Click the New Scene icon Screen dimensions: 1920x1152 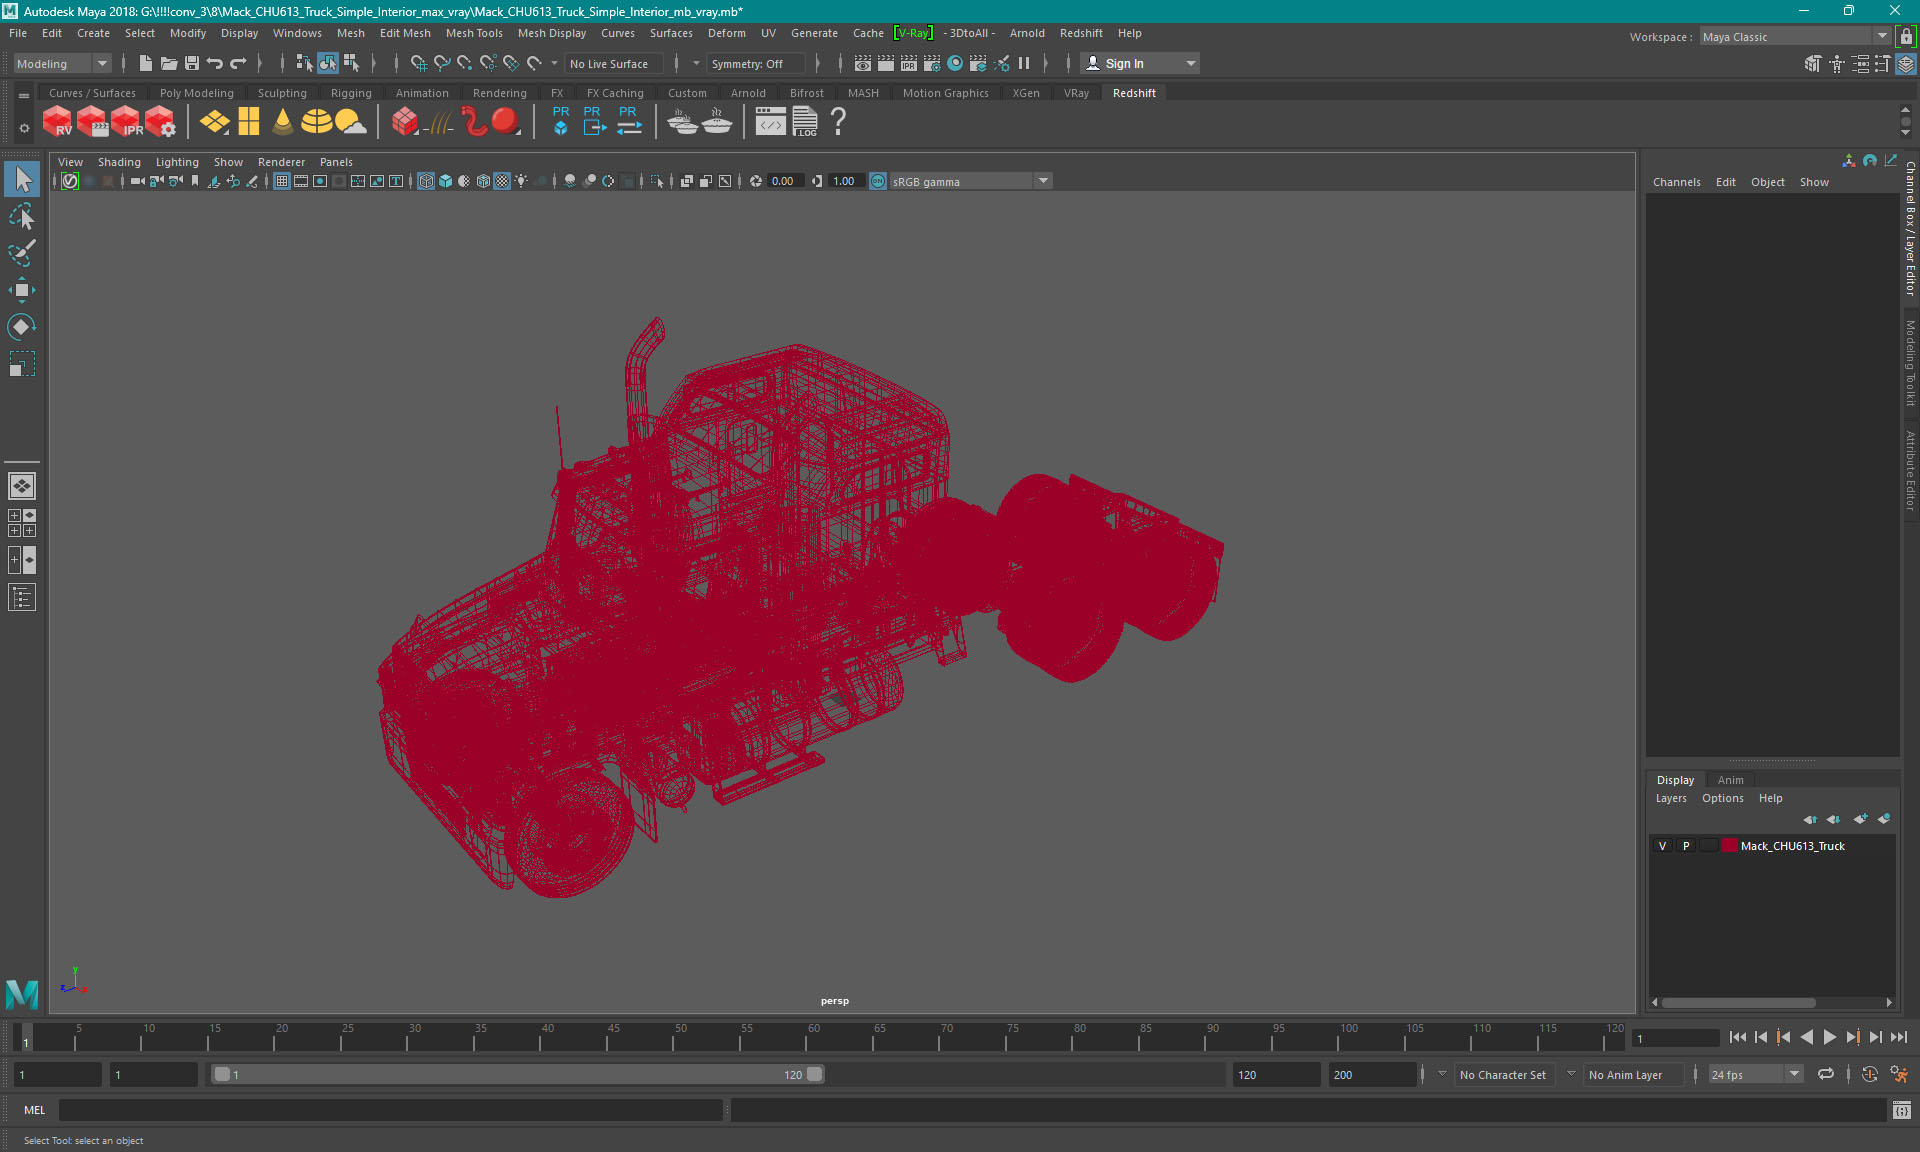(x=146, y=63)
